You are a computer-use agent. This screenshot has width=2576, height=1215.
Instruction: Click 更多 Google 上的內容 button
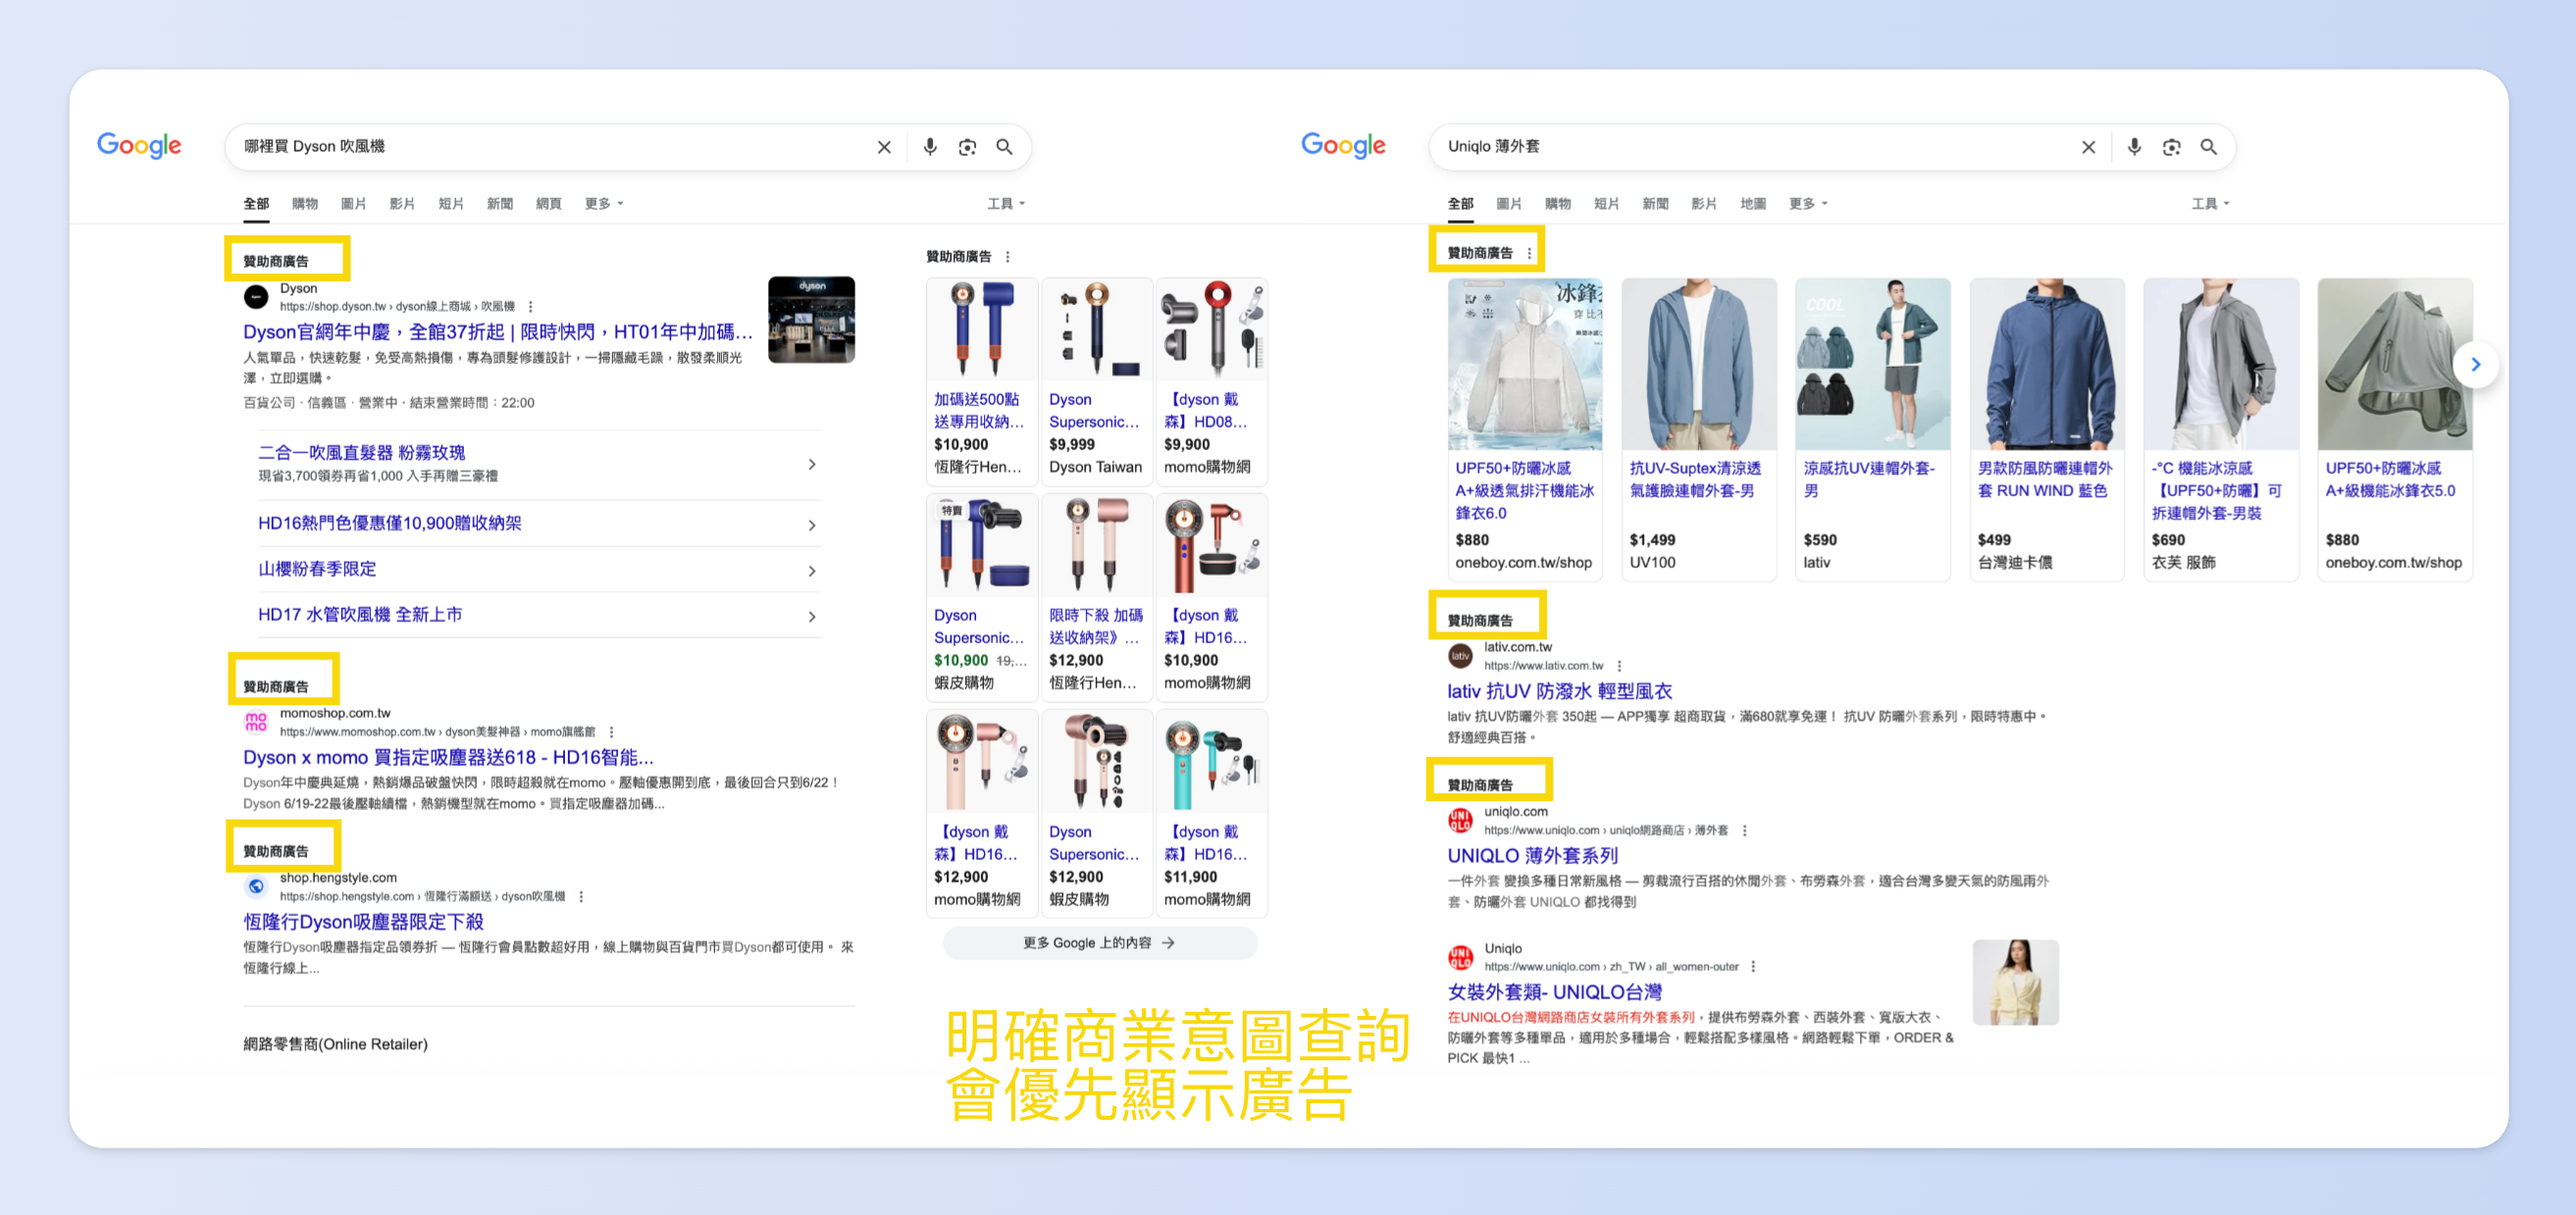[x=1099, y=944]
